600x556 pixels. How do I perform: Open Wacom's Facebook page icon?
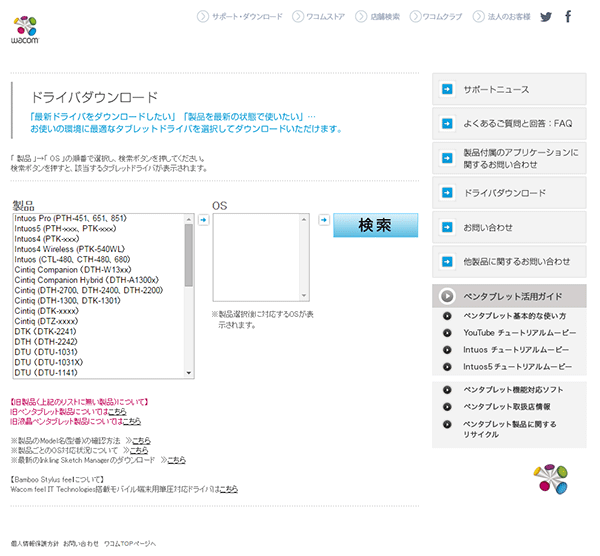568,16
